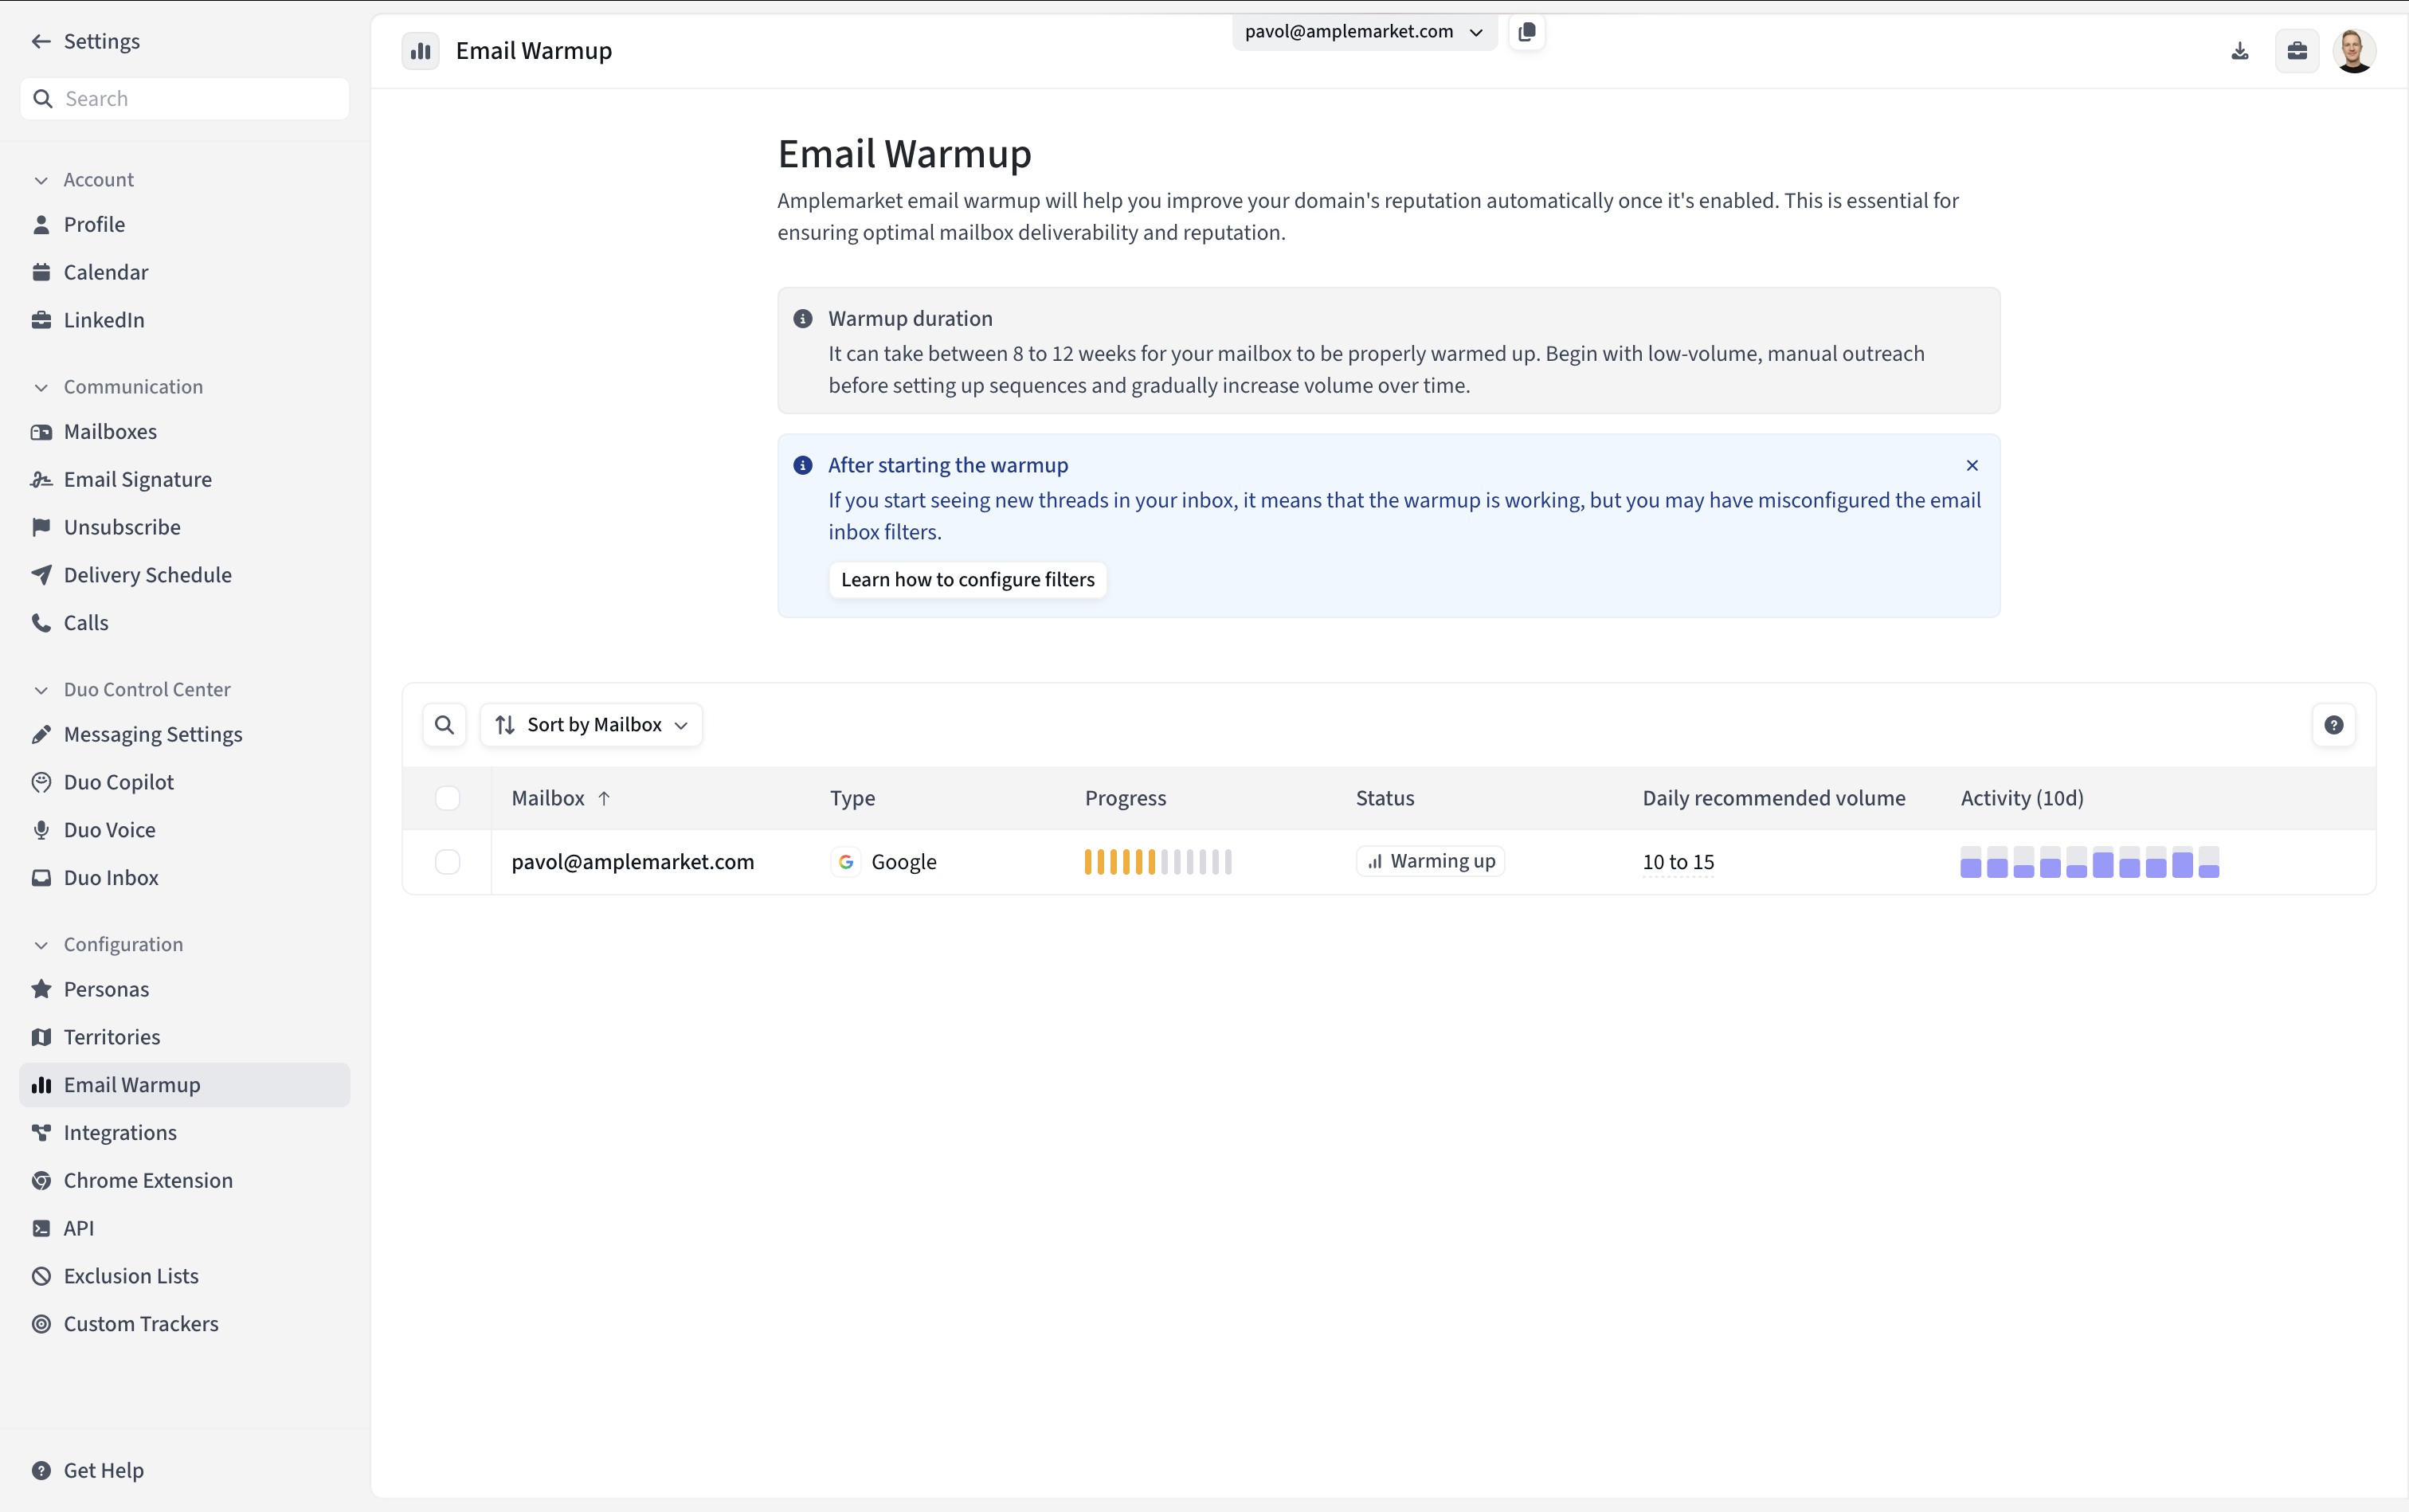Viewport: 2409px width, 1512px height.
Task: Go back using the Settings arrow
Action: tap(41, 41)
